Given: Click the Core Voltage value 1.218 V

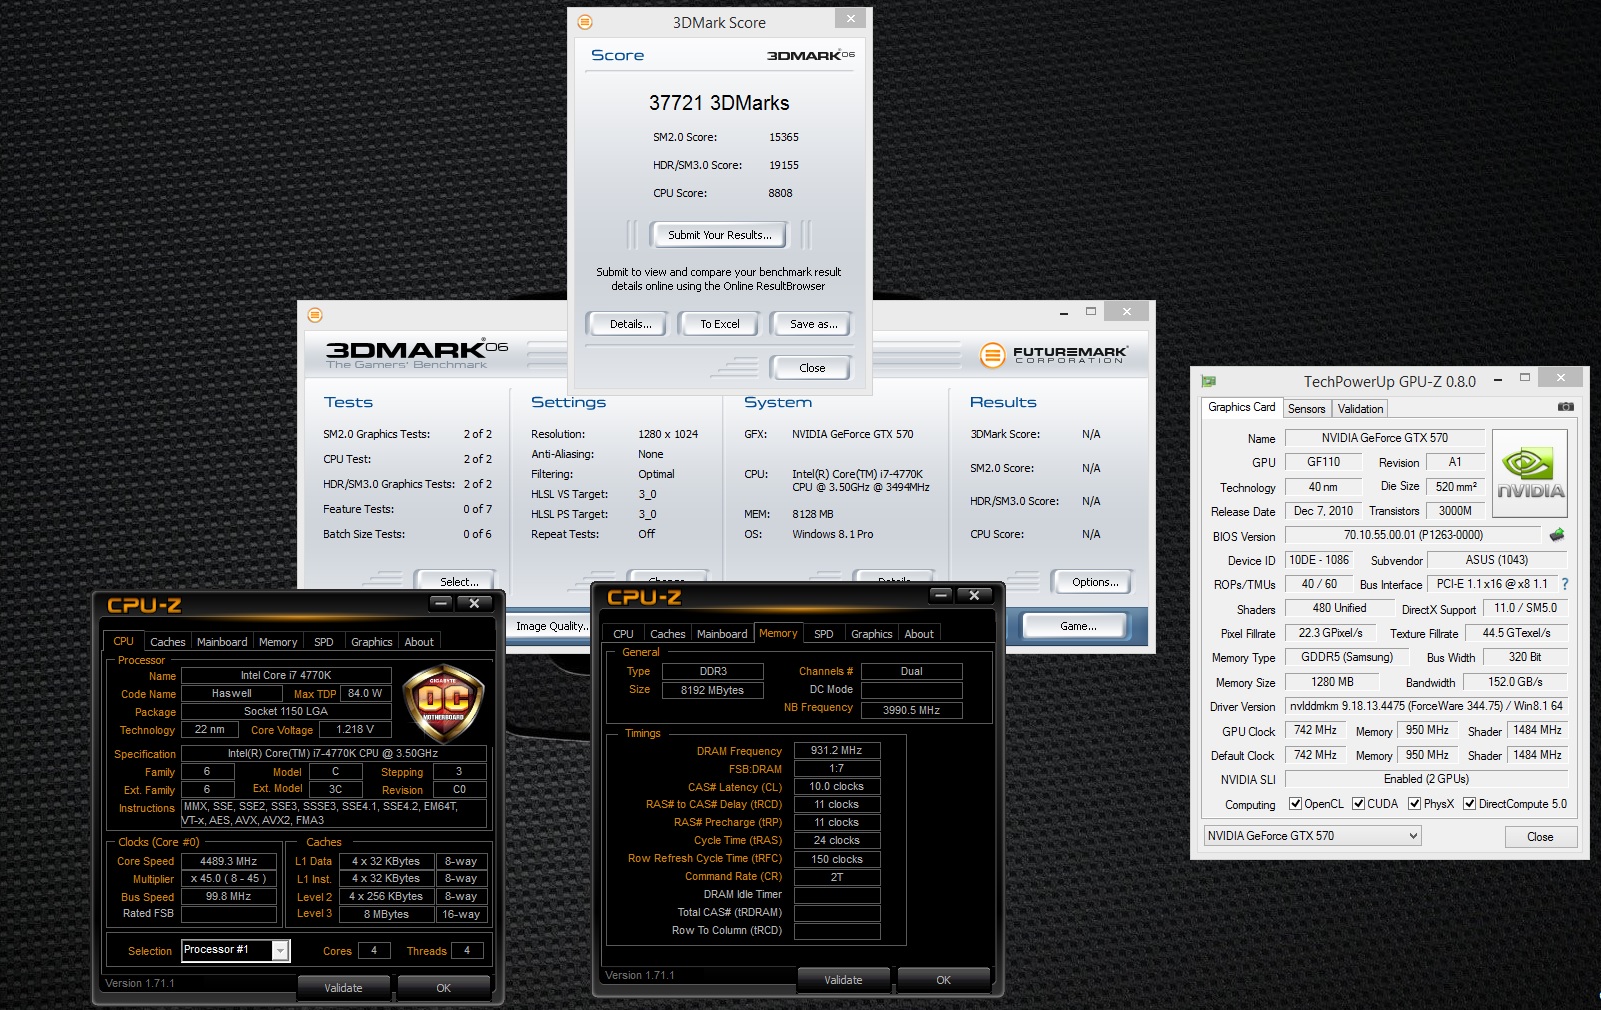Looking at the screenshot, I should (x=355, y=730).
